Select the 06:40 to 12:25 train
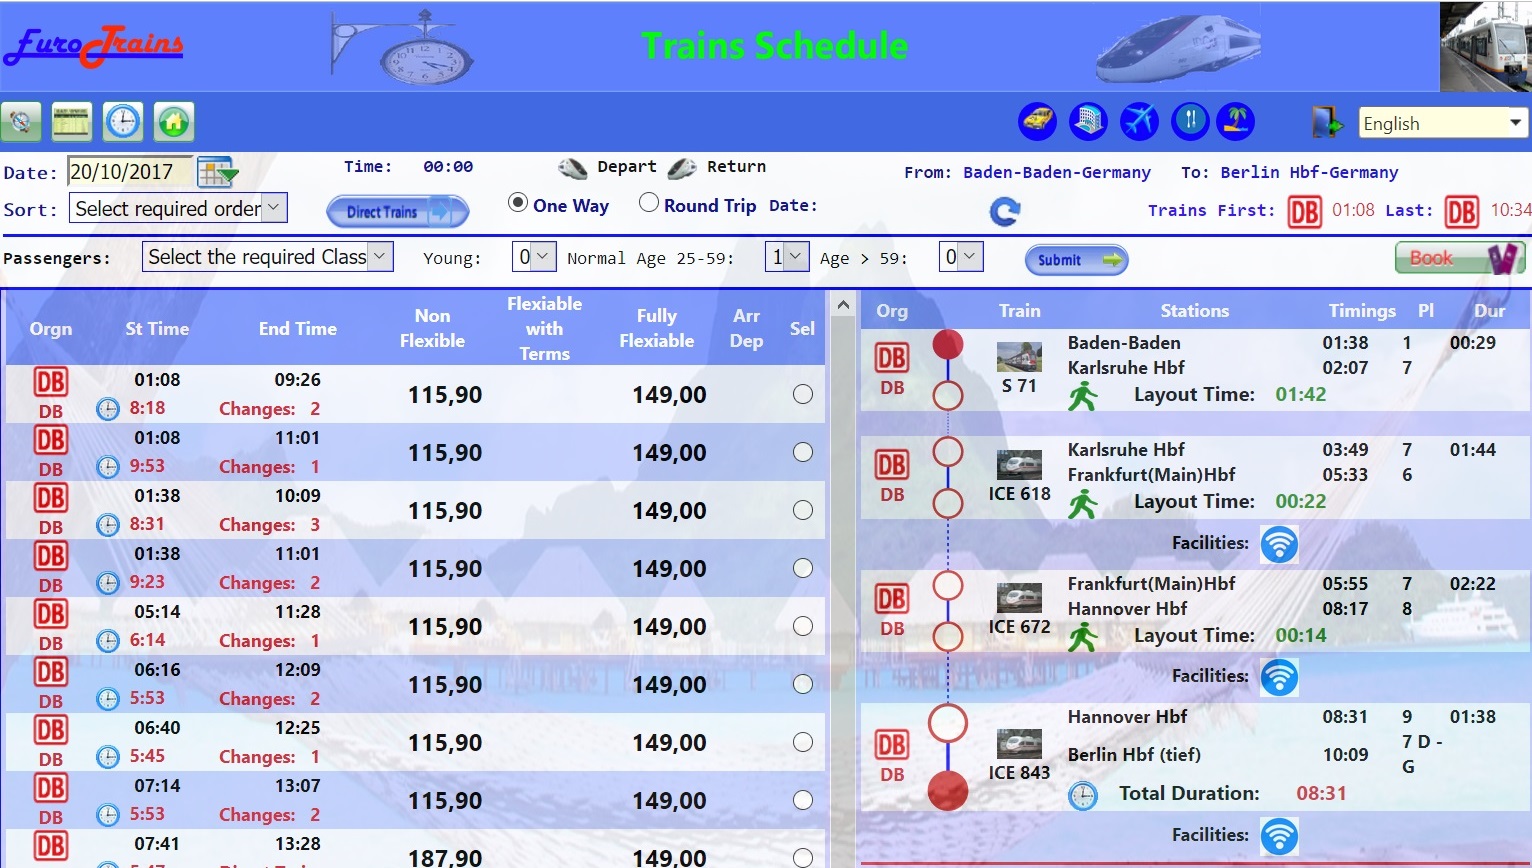Image resolution: width=1532 pixels, height=868 pixels. [802, 742]
